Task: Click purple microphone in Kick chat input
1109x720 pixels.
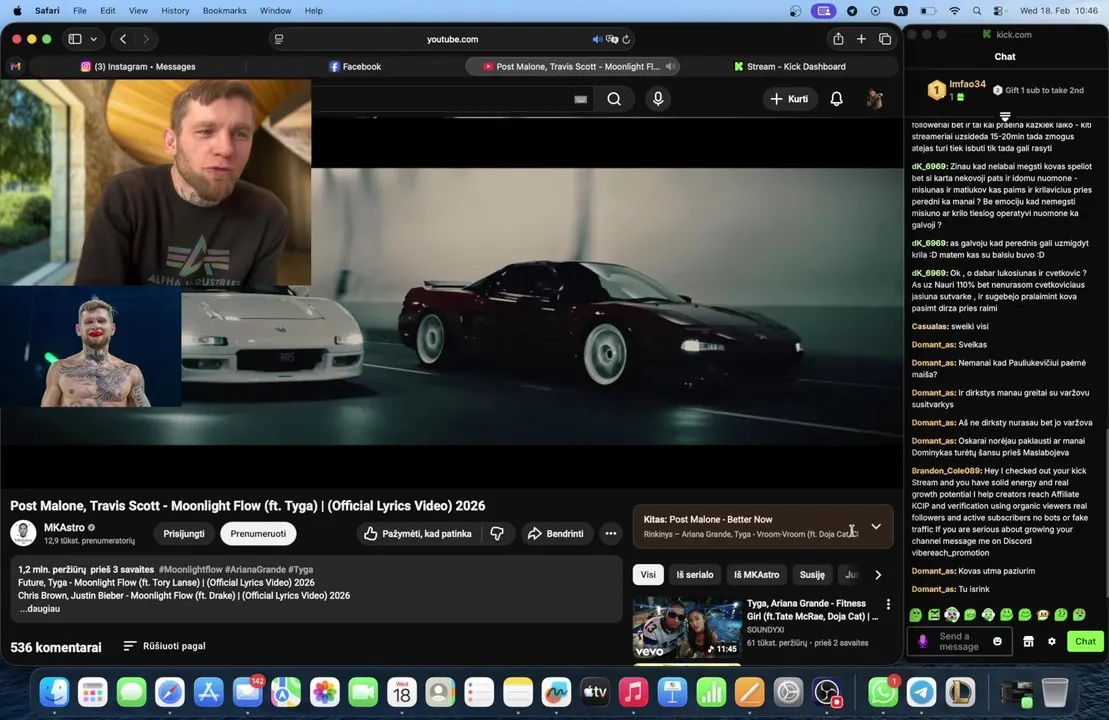Action: click(x=922, y=641)
